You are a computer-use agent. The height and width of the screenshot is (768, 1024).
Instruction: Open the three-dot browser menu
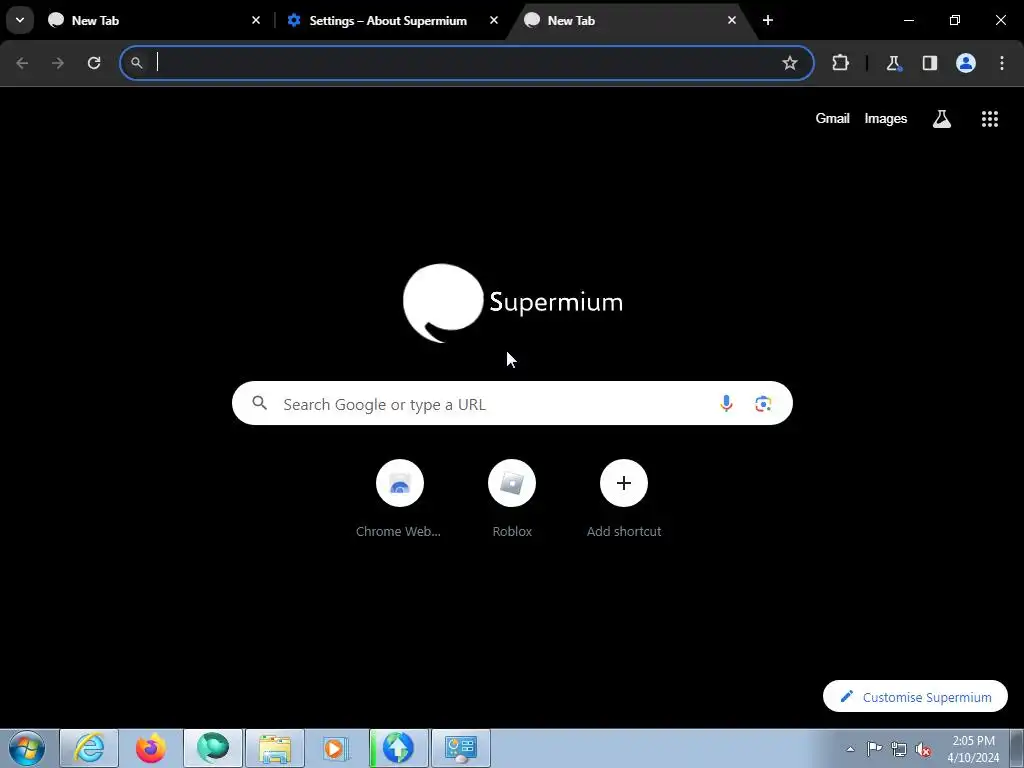click(x=1002, y=63)
